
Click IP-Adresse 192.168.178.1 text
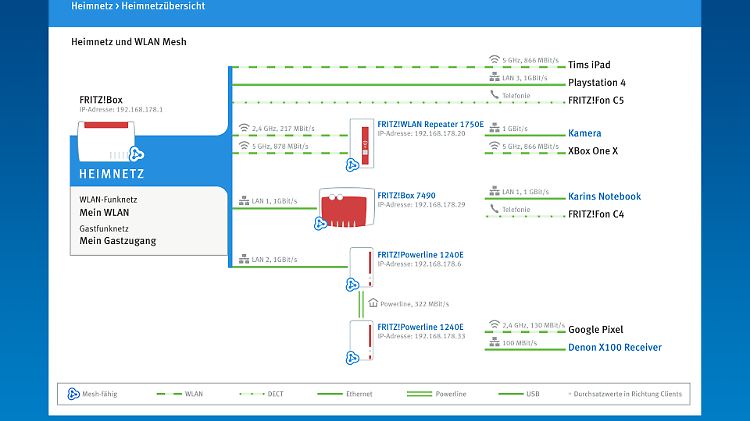click(121, 110)
